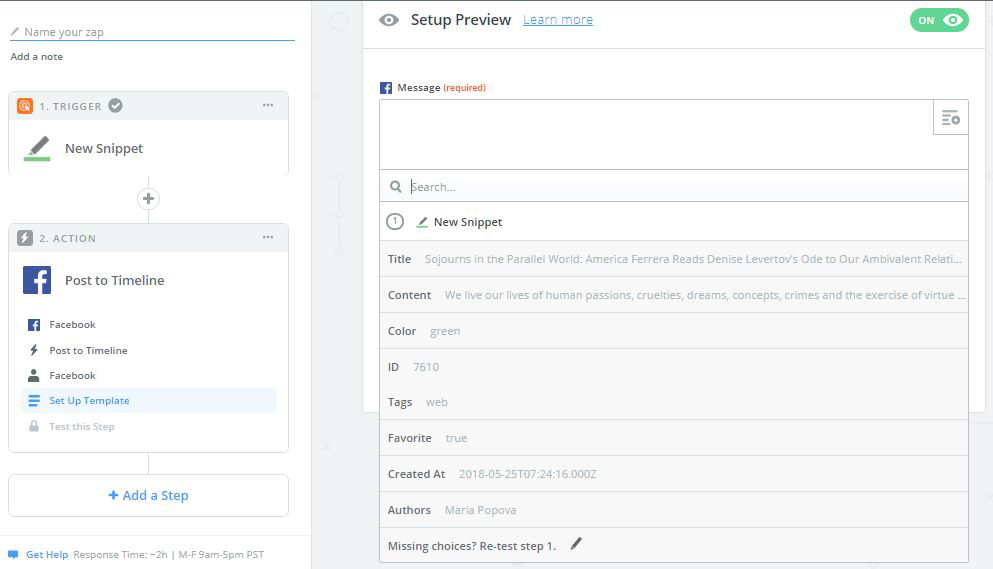
Task: Choose the Color green field option
Action: 674,331
